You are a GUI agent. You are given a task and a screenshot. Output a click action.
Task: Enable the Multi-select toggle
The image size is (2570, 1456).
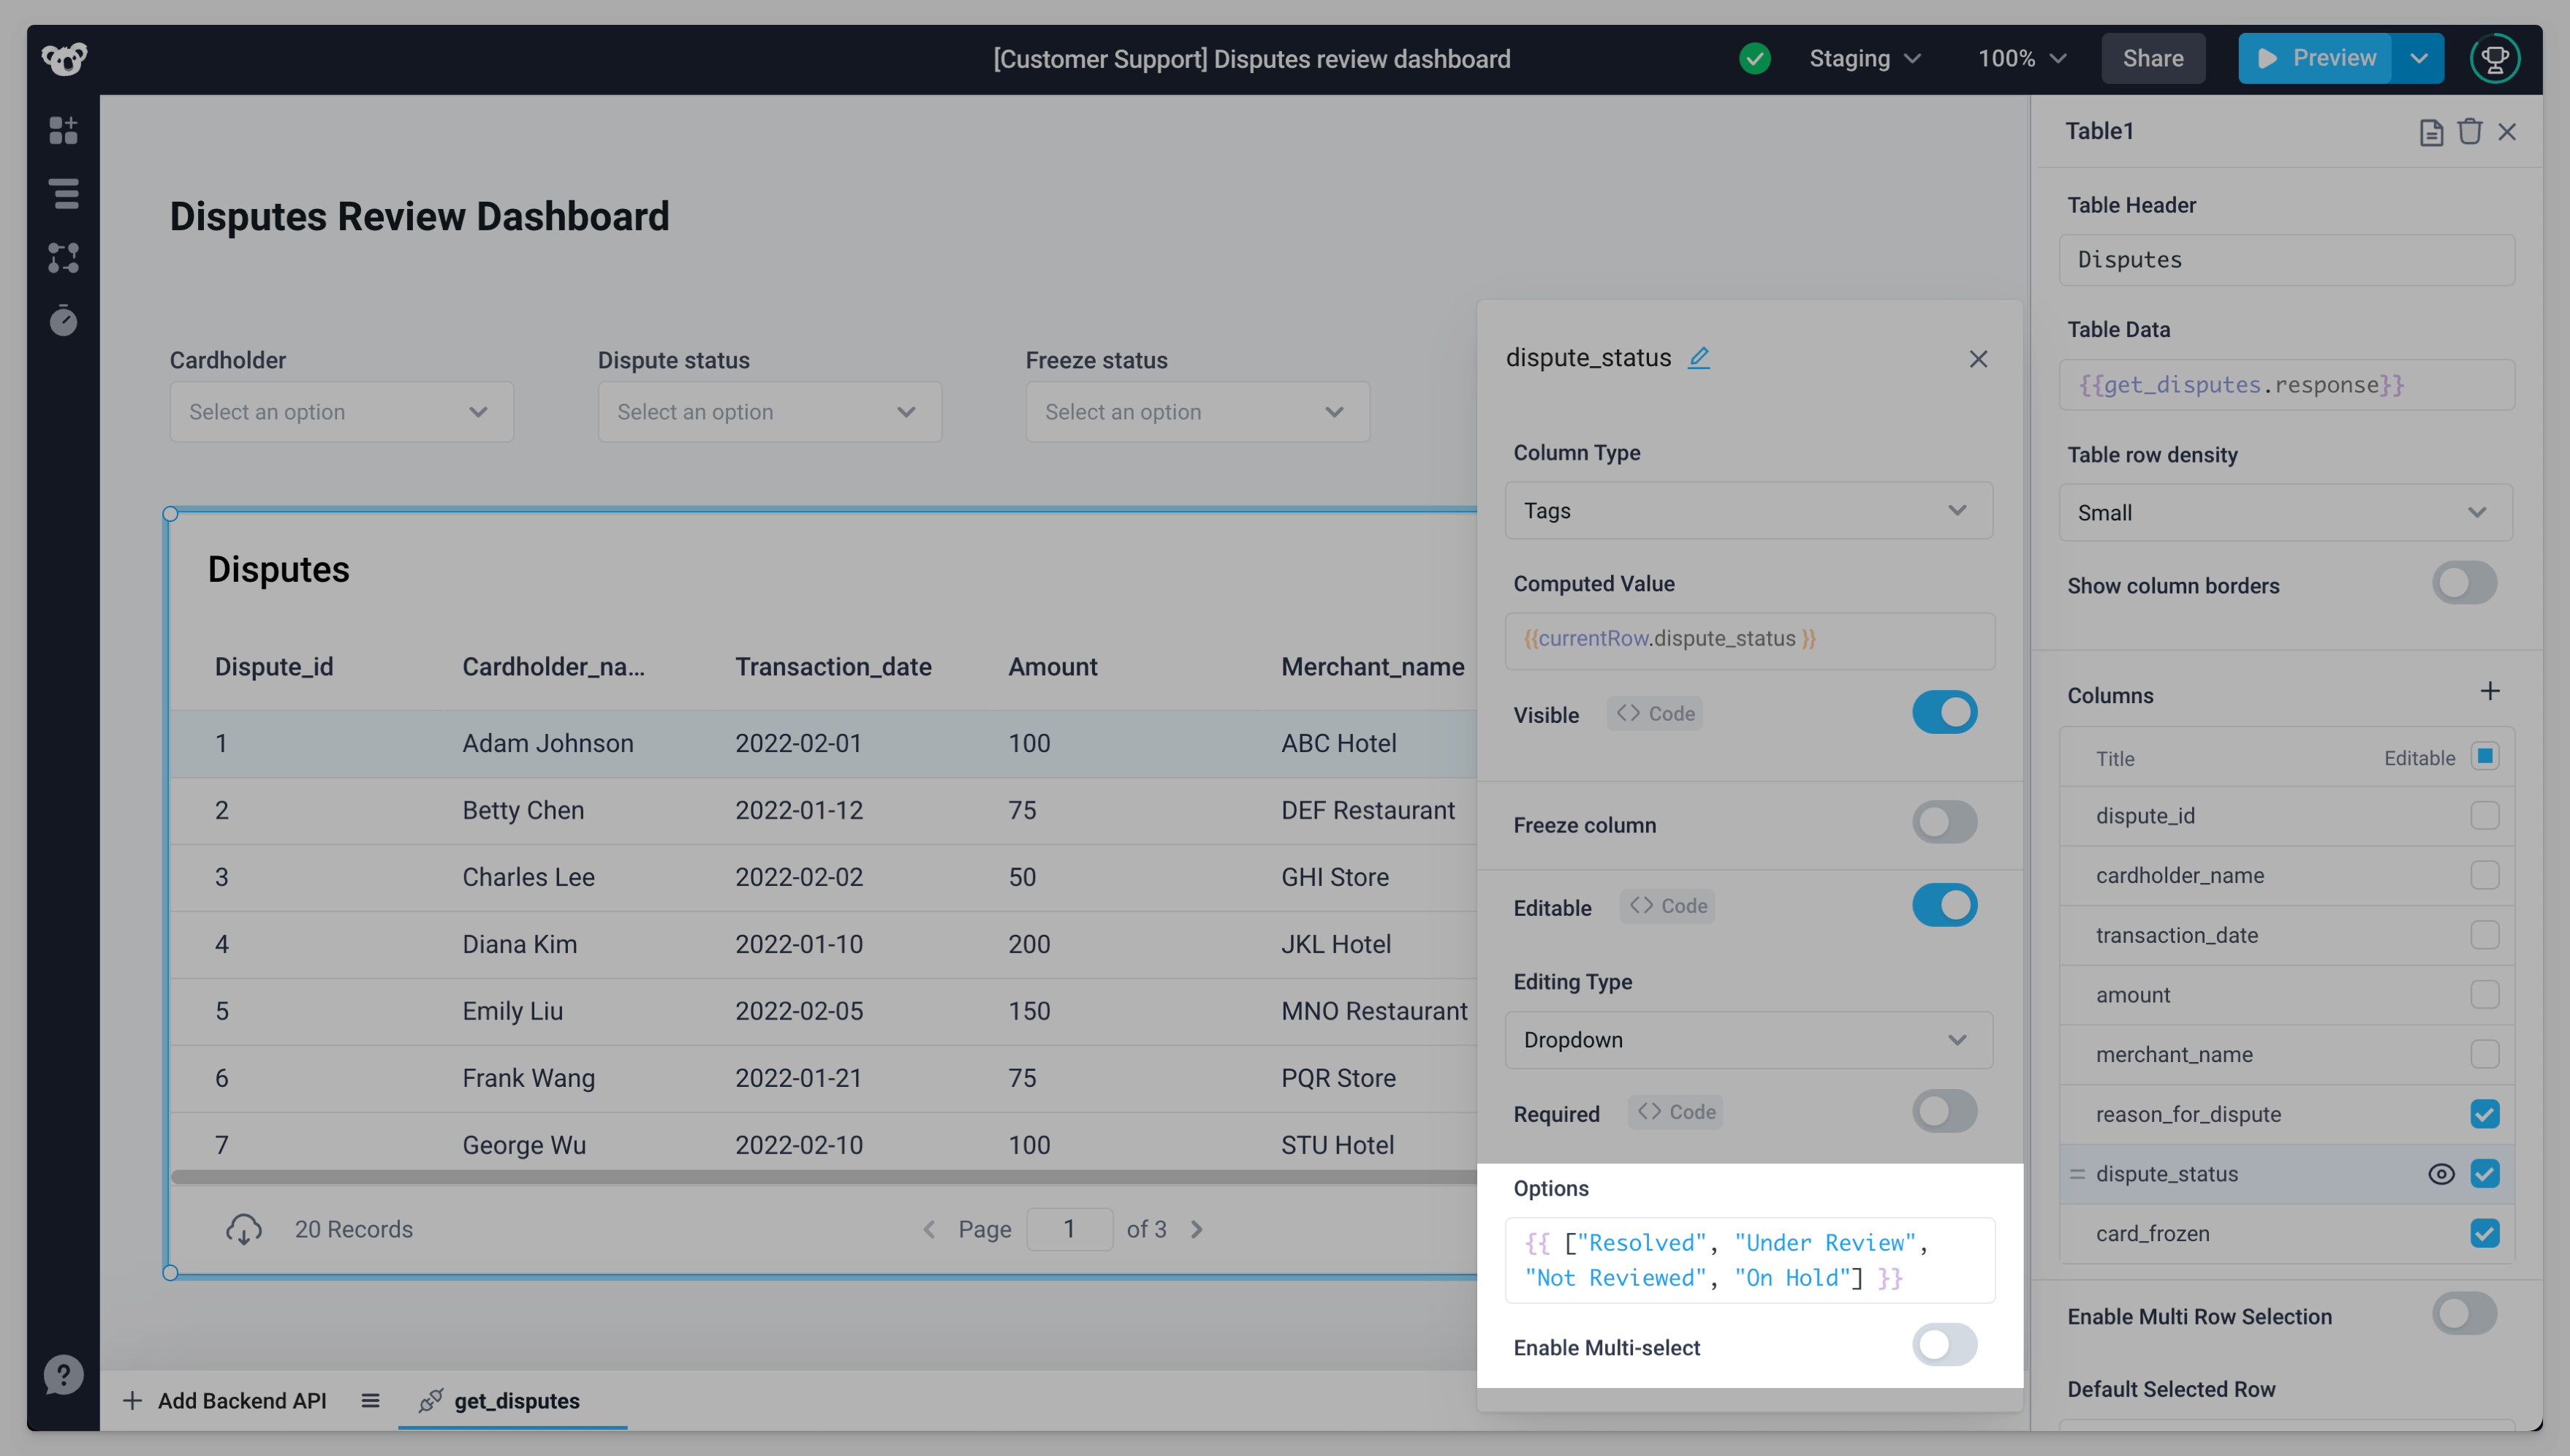1944,1346
